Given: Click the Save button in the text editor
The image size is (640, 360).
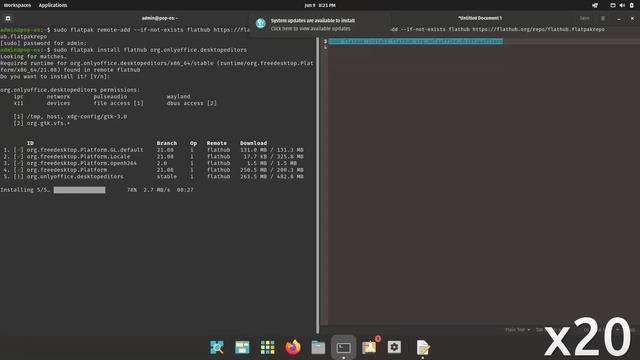Looking at the screenshot, I should point(584,18).
